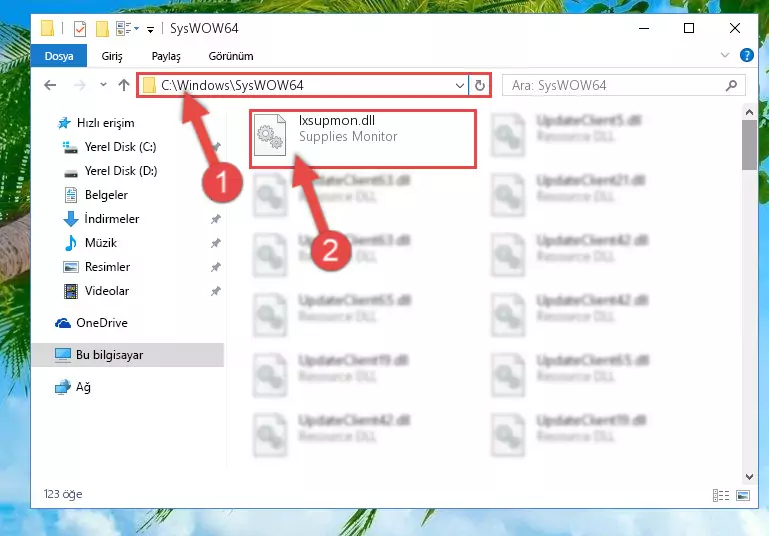Viewport: 769px width, 536px height.
Task: Go up one folder level arrow
Action: point(124,85)
